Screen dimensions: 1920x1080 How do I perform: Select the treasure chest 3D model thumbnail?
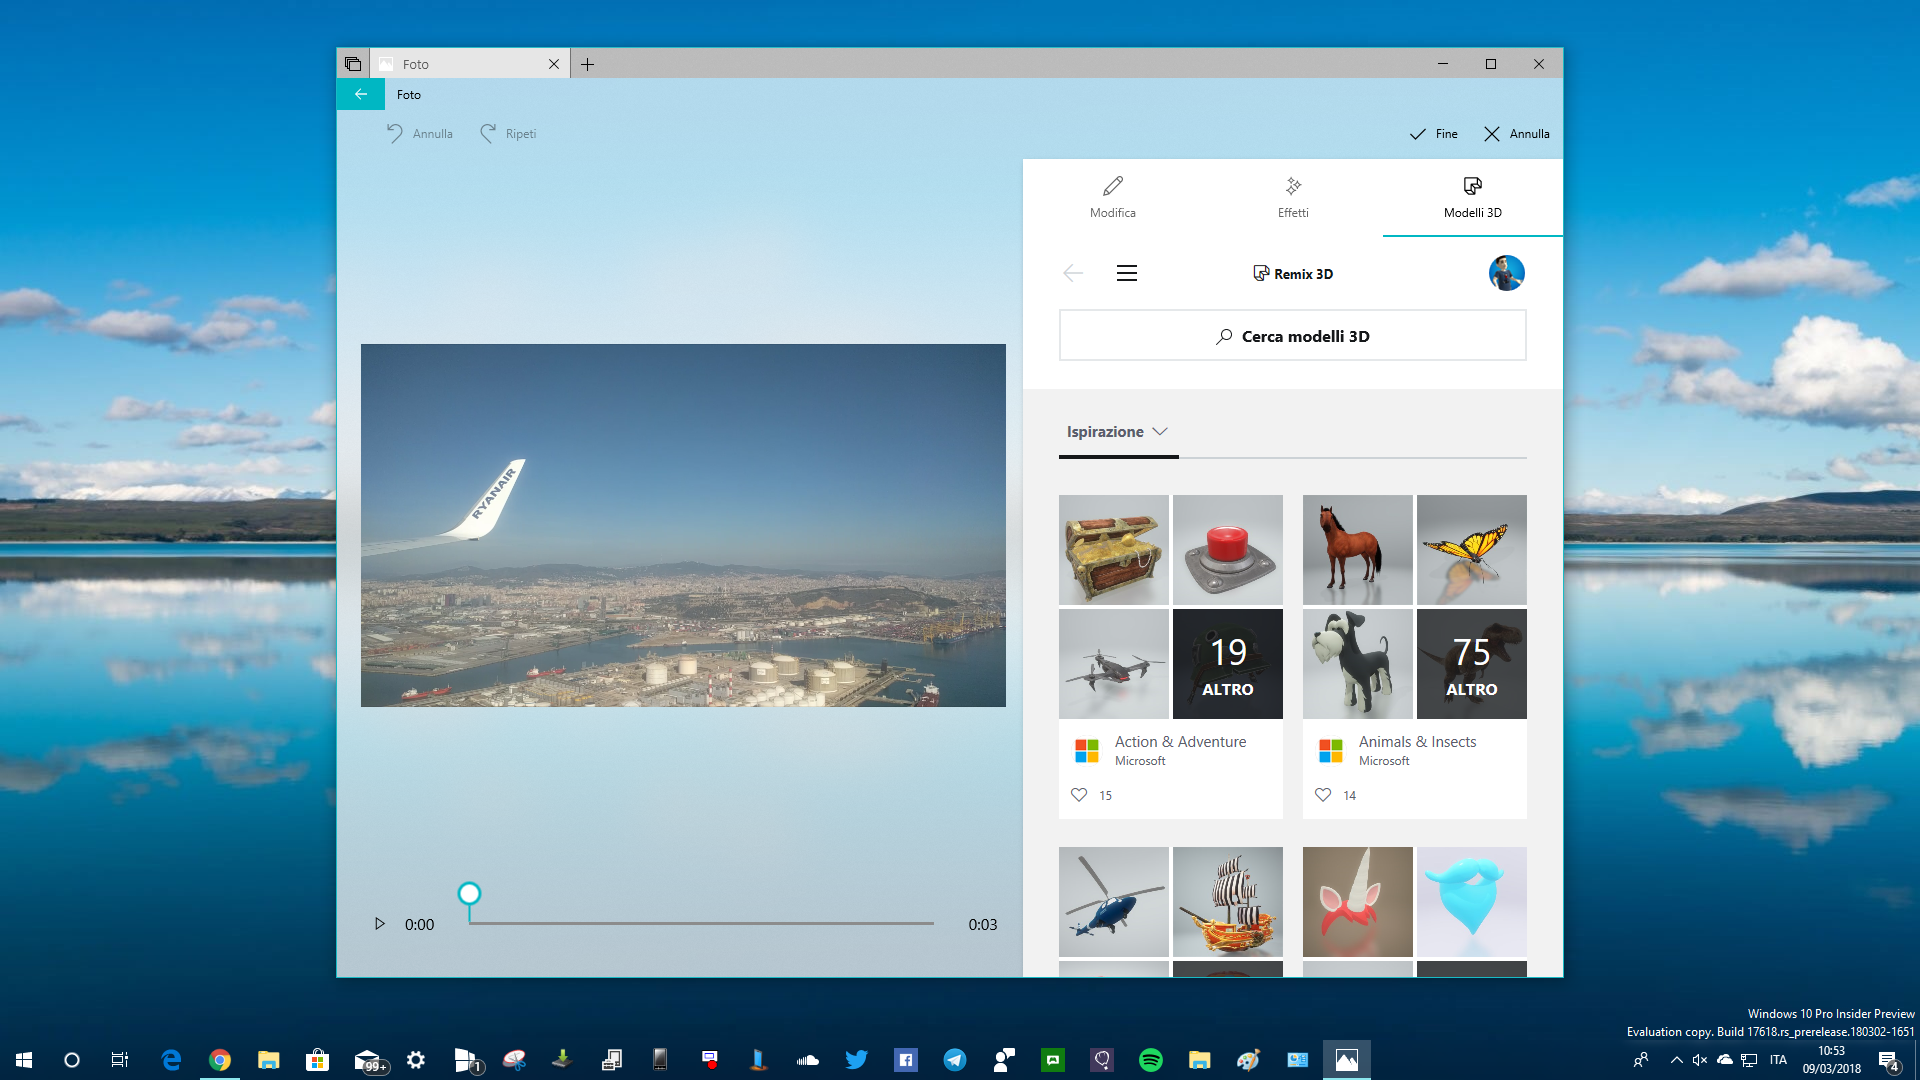(x=1114, y=550)
